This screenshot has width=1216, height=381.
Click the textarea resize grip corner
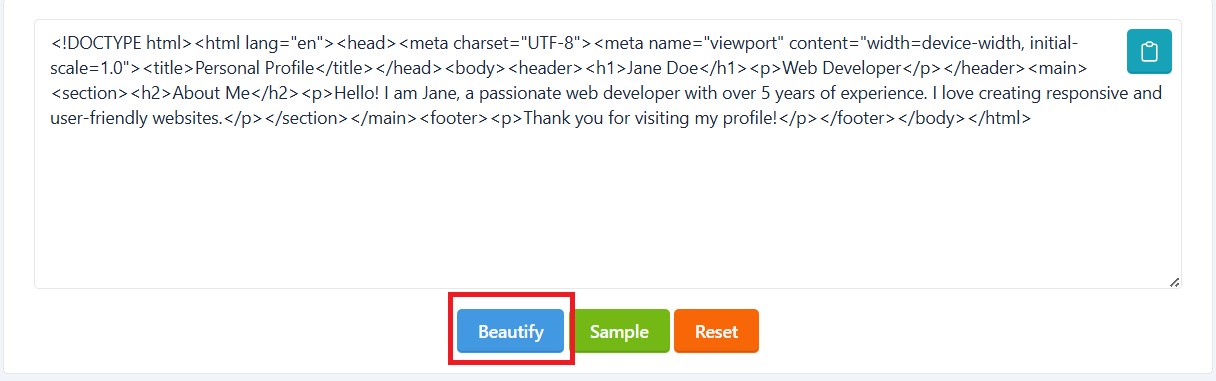pyautogui.click(x=1174, y=282)
